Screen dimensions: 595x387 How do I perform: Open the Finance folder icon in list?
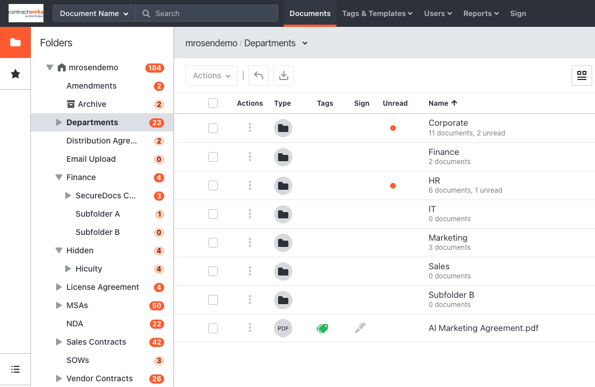(x=283, y=157)
